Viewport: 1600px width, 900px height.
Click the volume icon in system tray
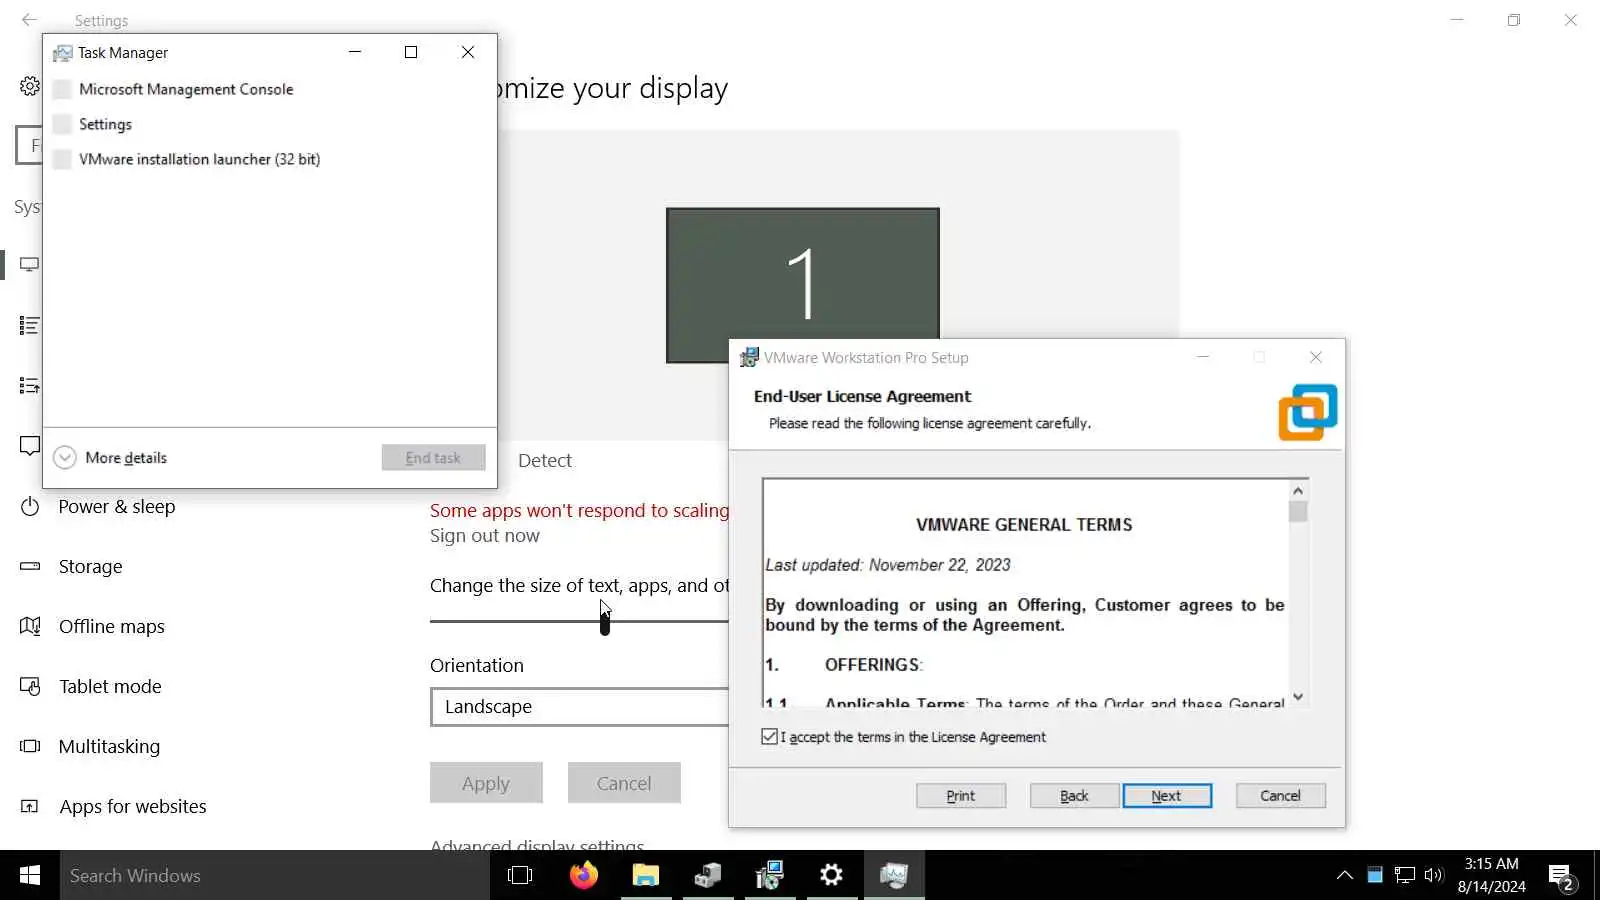[x=1434, y=876]
